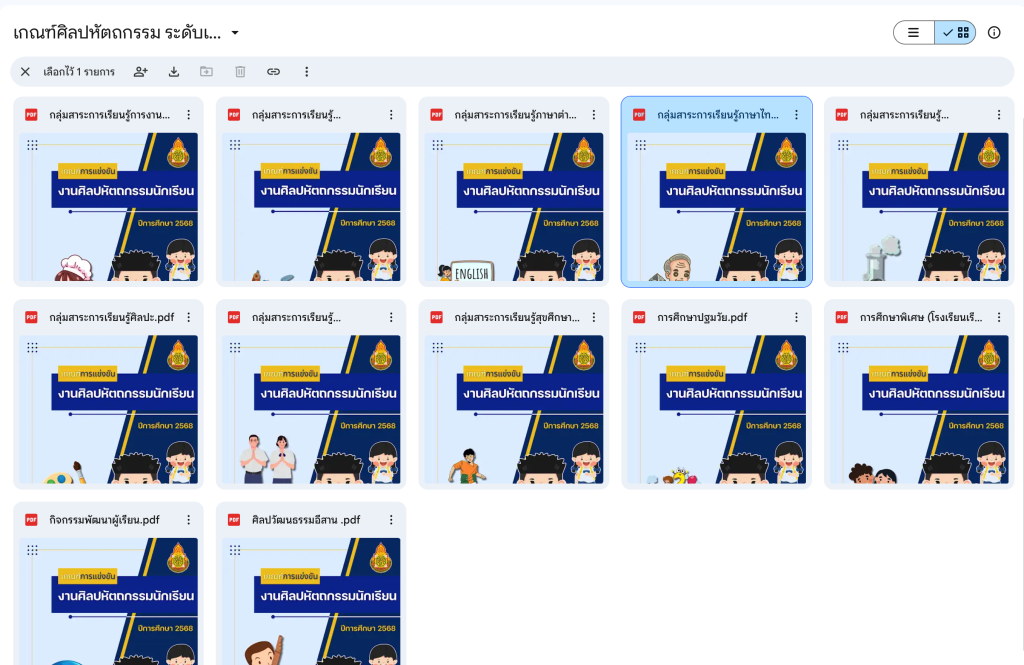The image size is (1024, 665).
Task: Open the view details info icon
Action: pyautogui.click(x=994, y=33)
